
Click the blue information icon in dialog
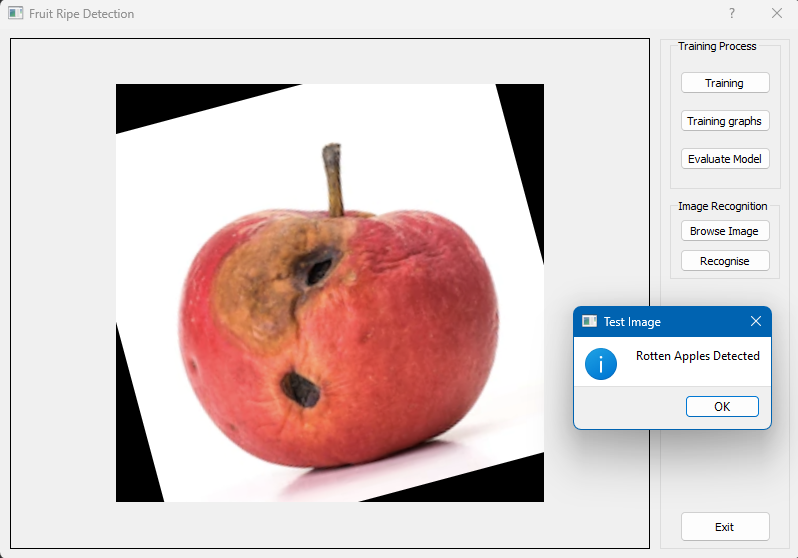pyautogui.click(x=601, y=364)
